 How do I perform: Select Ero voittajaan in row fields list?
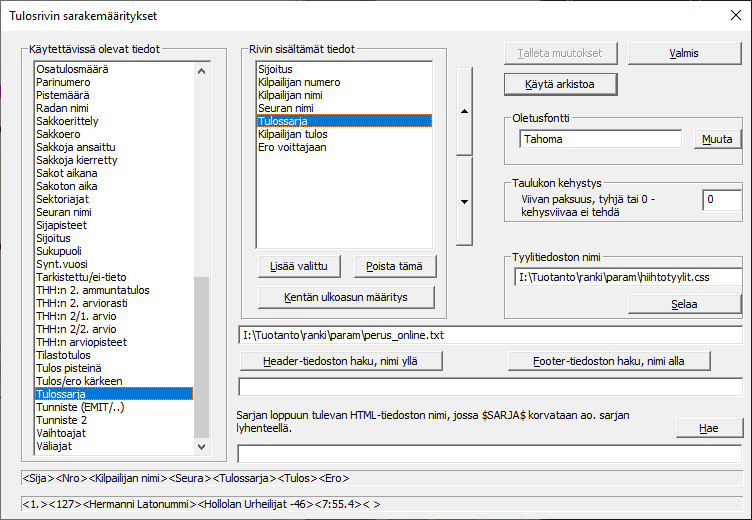tap(291, 146)
